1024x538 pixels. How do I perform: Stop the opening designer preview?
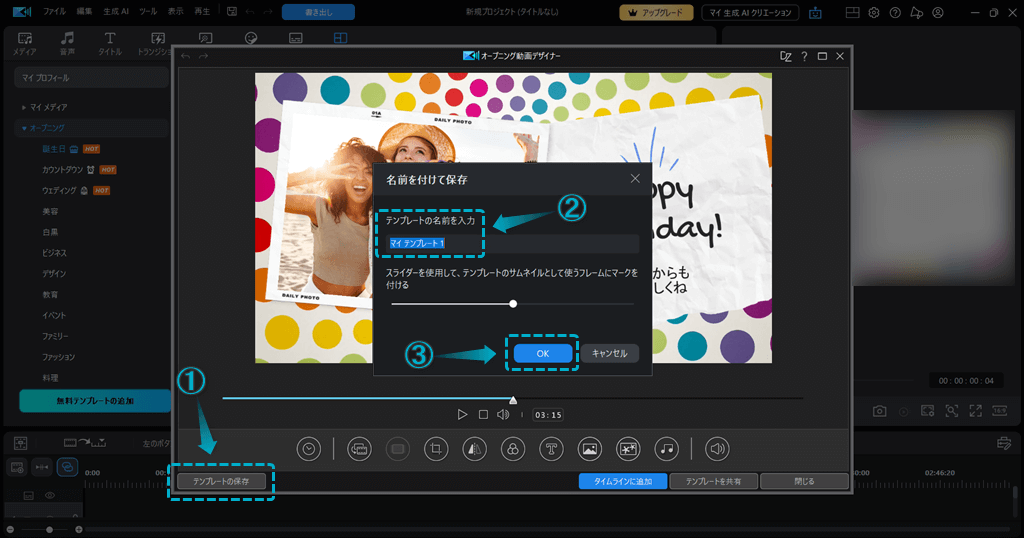tap(483, 415)
